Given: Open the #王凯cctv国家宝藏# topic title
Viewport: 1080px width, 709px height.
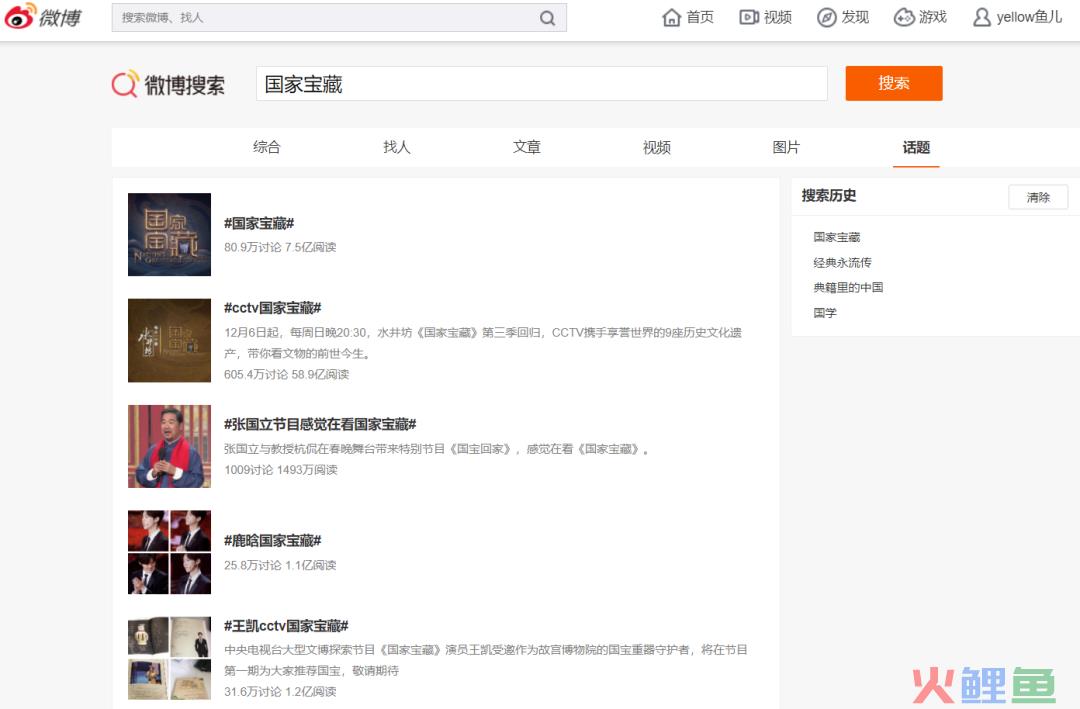Looking at the screenshot, I should click(286, 626).
